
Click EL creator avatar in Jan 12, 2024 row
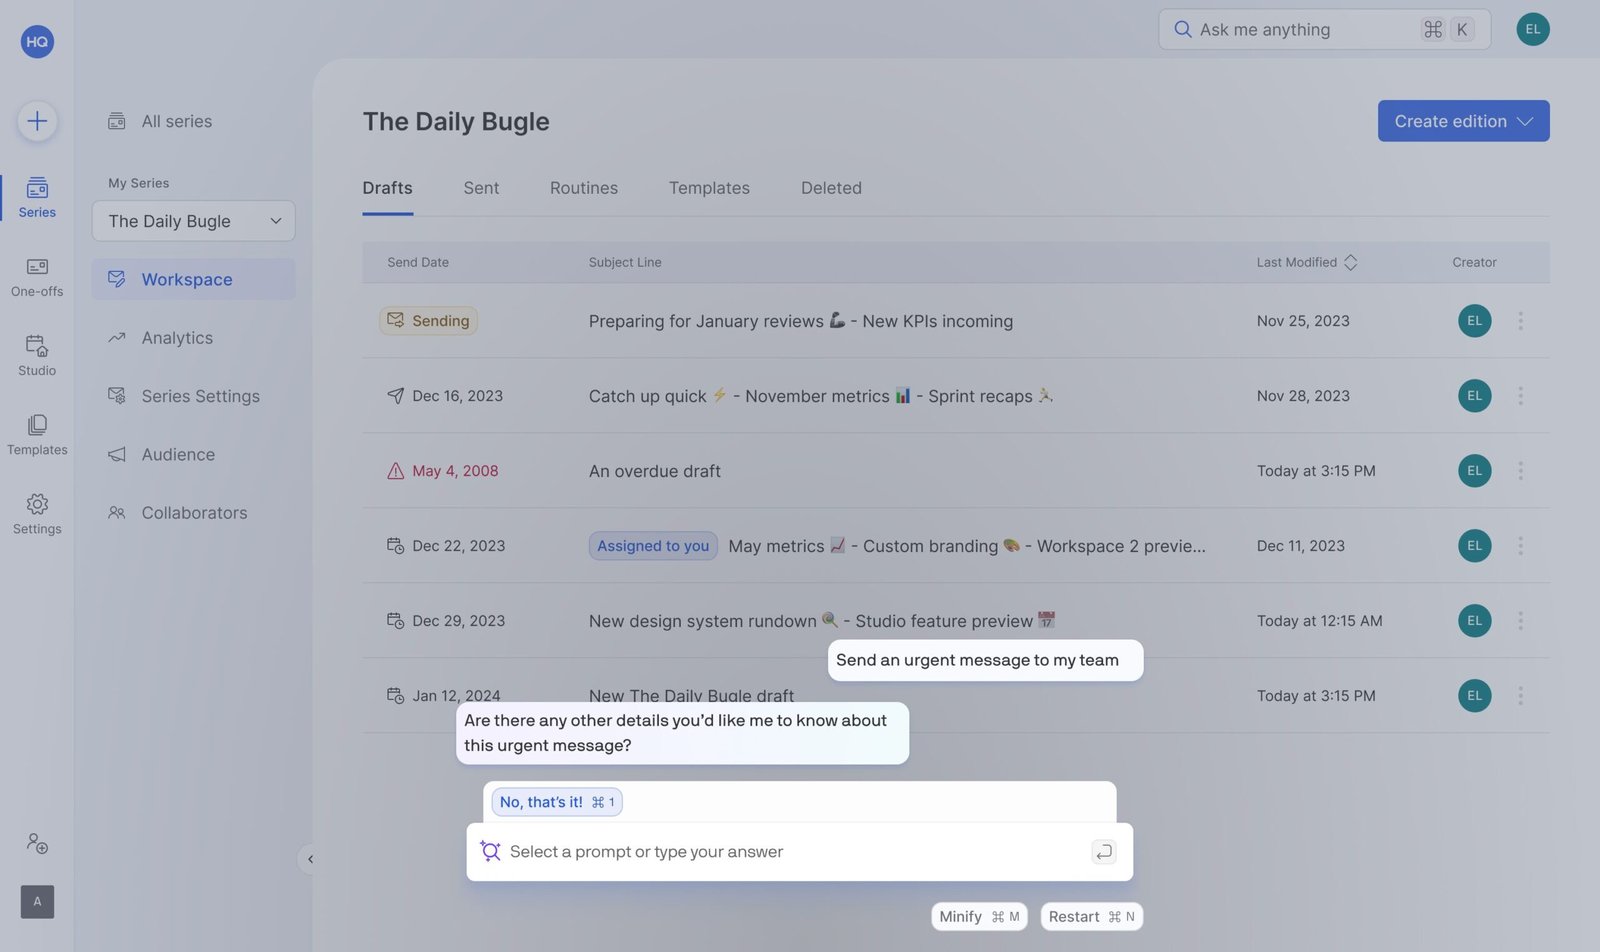(1474, 695)
